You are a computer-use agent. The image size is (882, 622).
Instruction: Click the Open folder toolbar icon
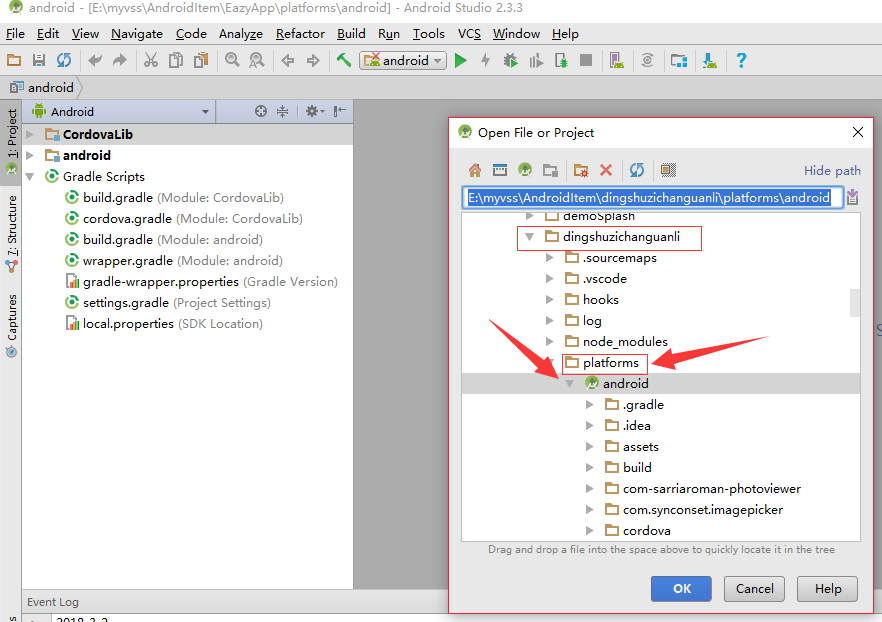(x=14, y=60)
